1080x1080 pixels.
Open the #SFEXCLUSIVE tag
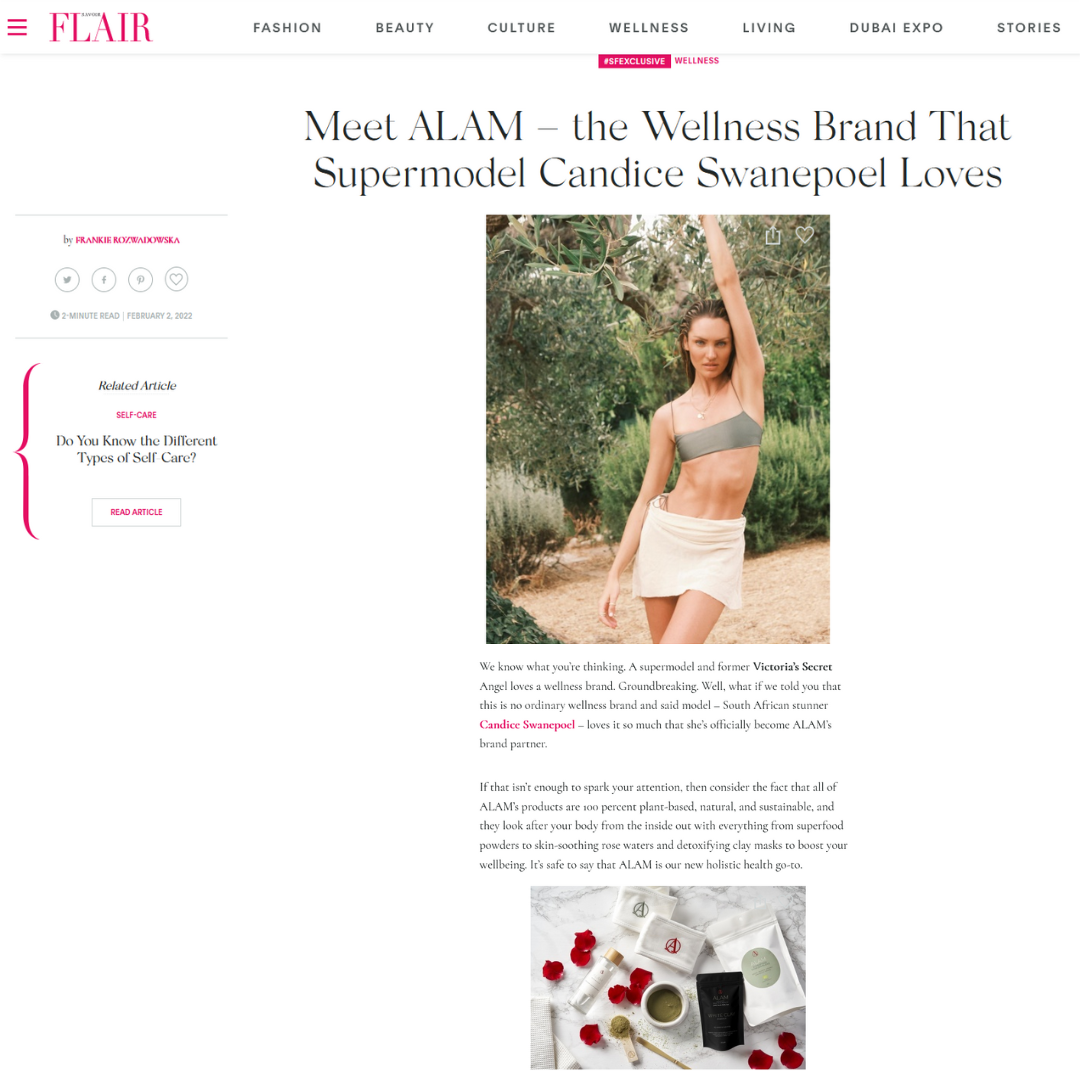click(x=634, y=61)
